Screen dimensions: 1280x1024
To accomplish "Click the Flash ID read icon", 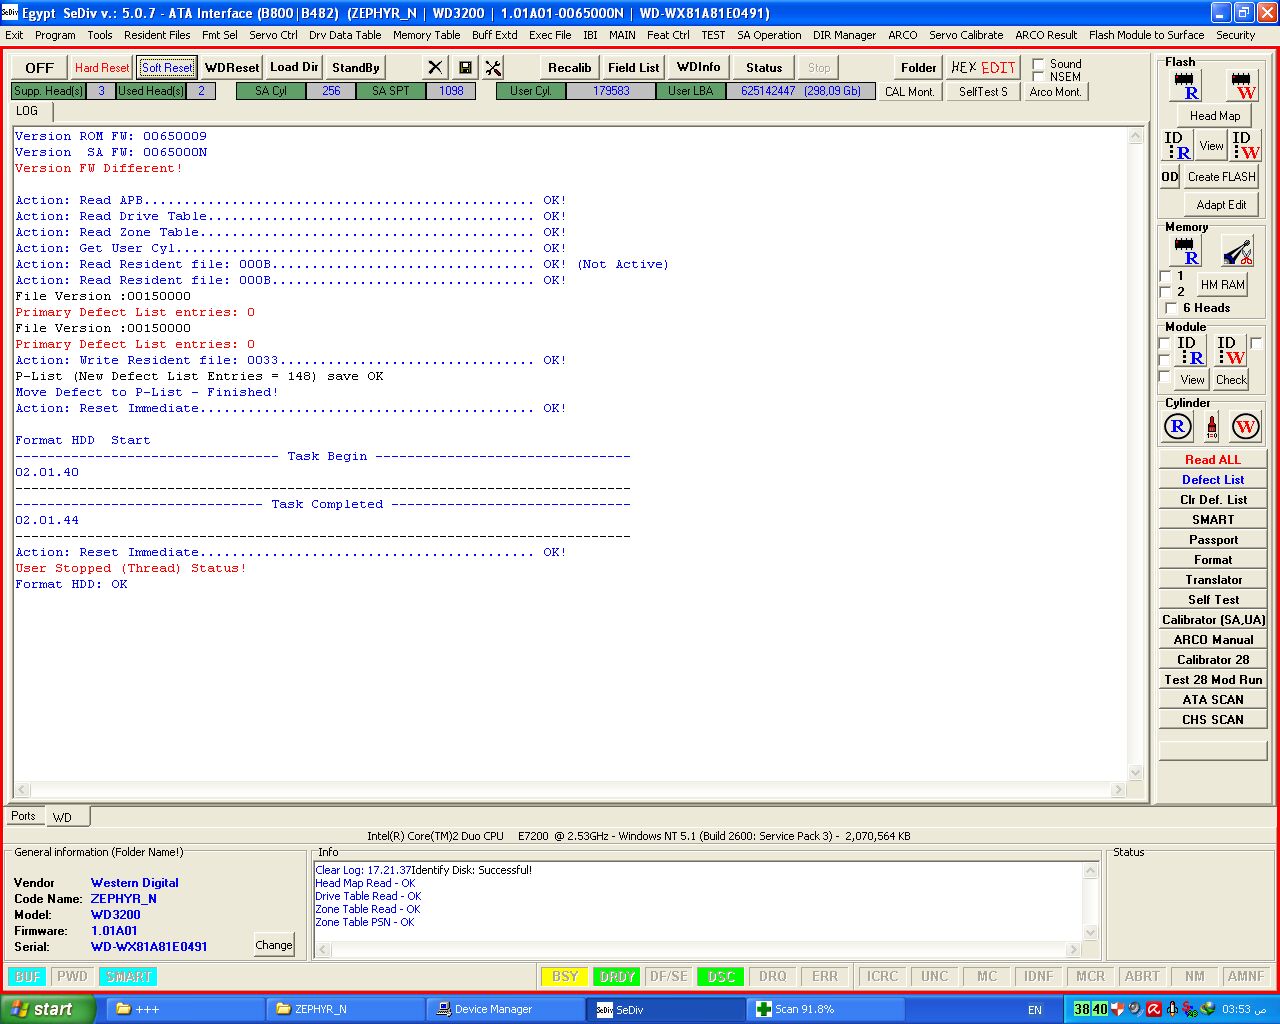I will click(1177, 146).
